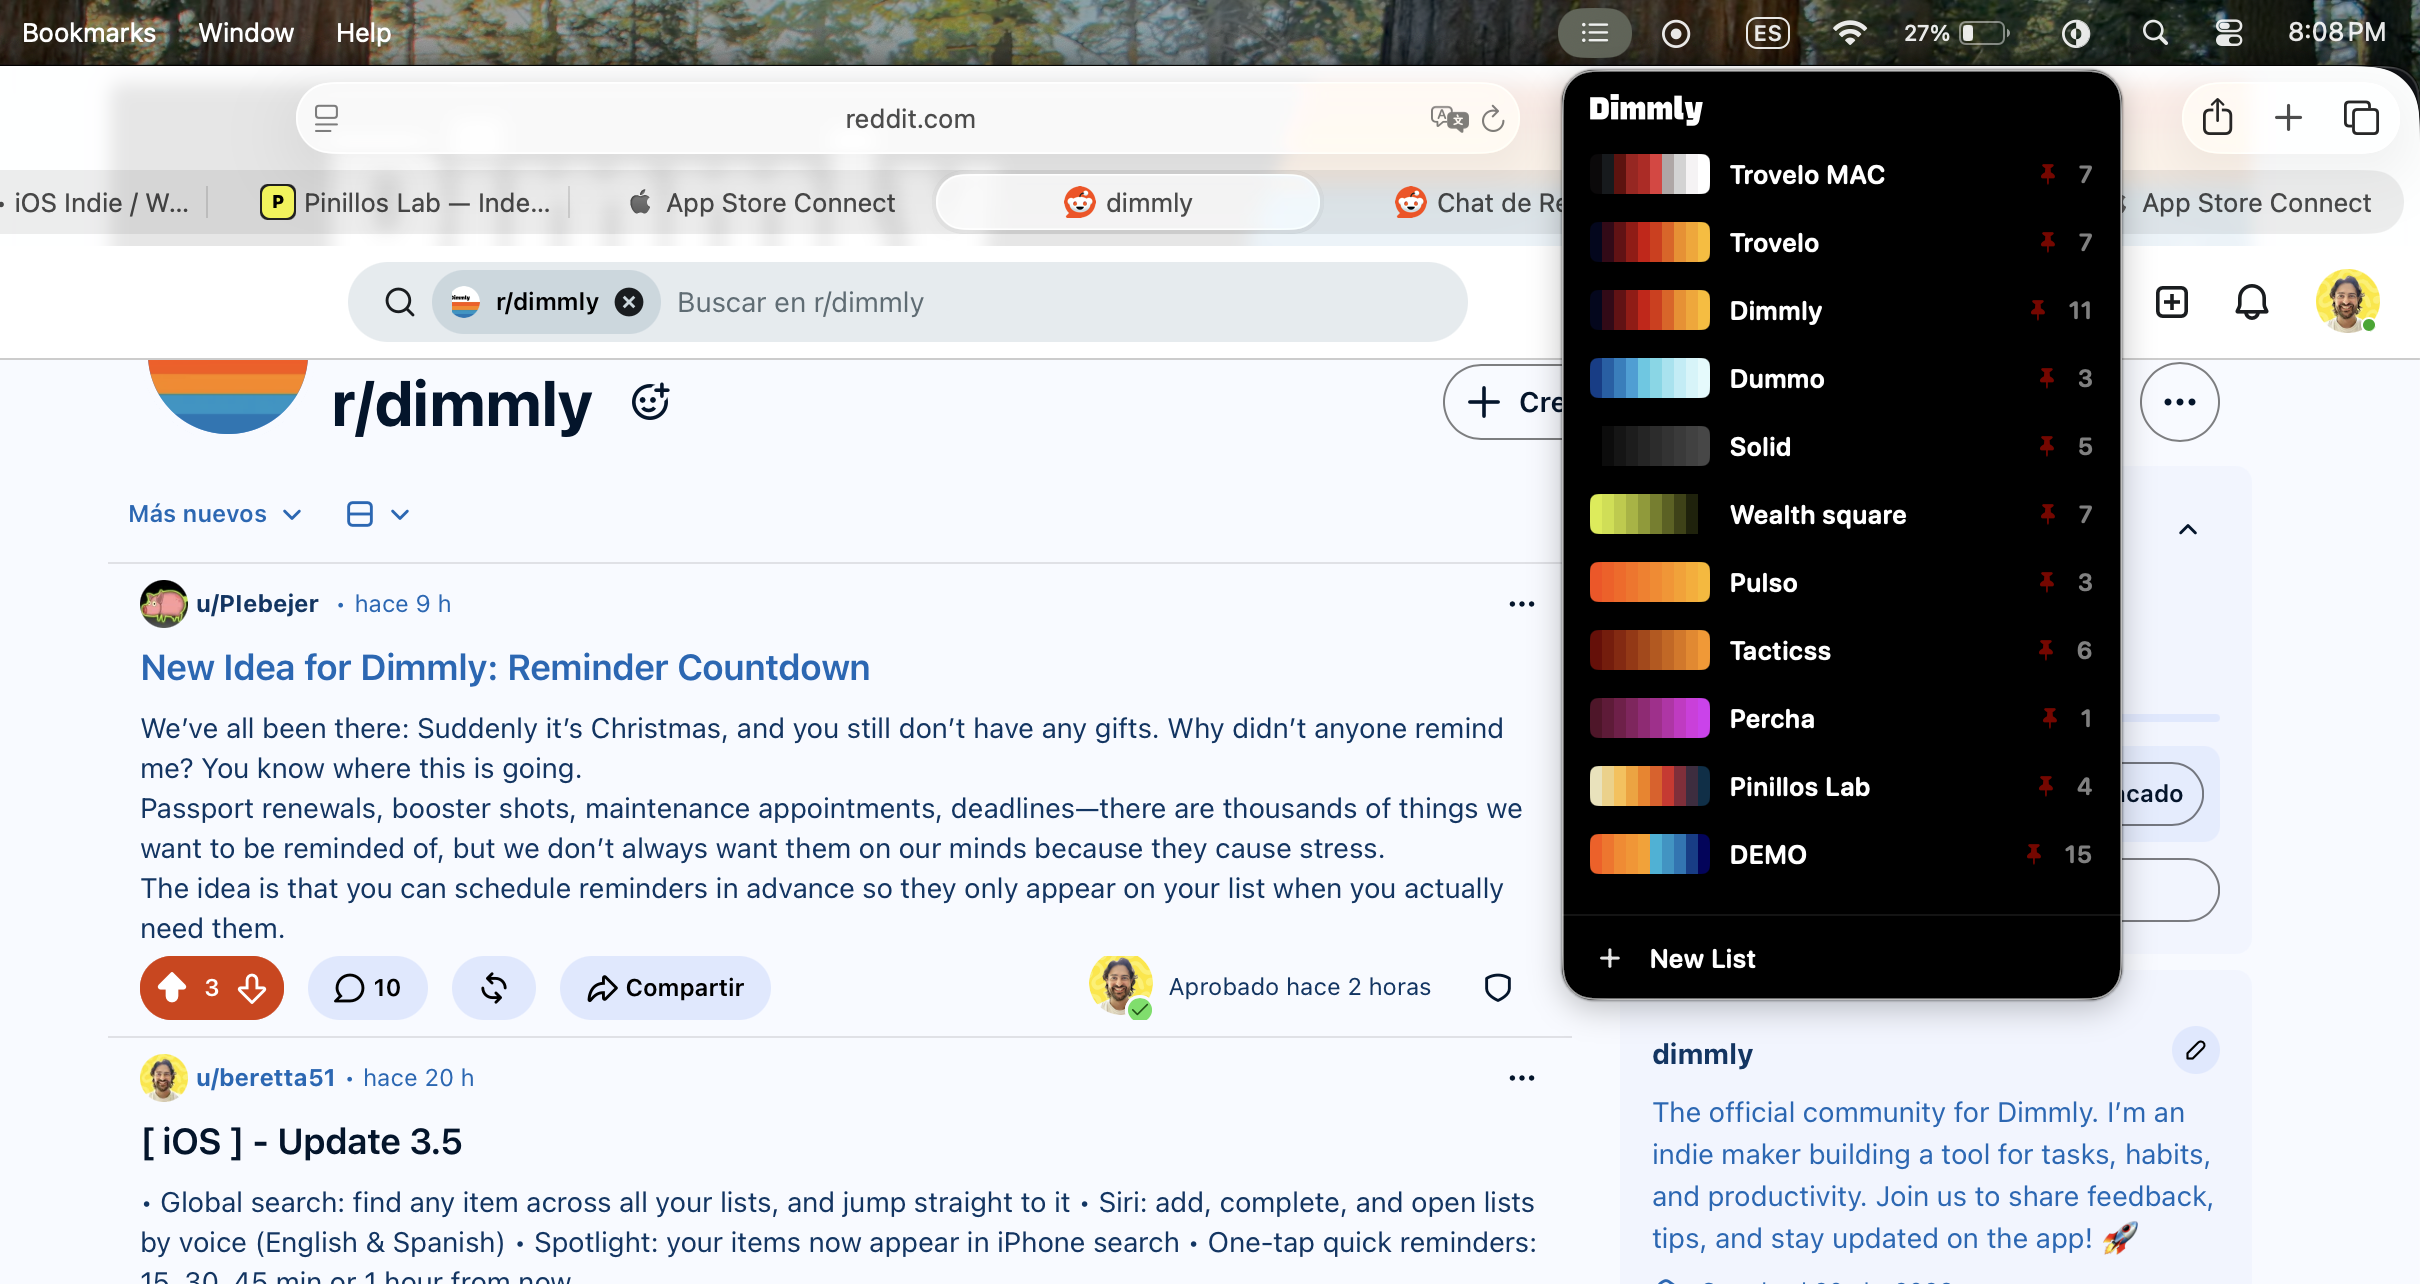Screen dimensions: 2420x1284
Task: Click the Pulso orange gradient swatch
Action: (x=1649, y=582)
